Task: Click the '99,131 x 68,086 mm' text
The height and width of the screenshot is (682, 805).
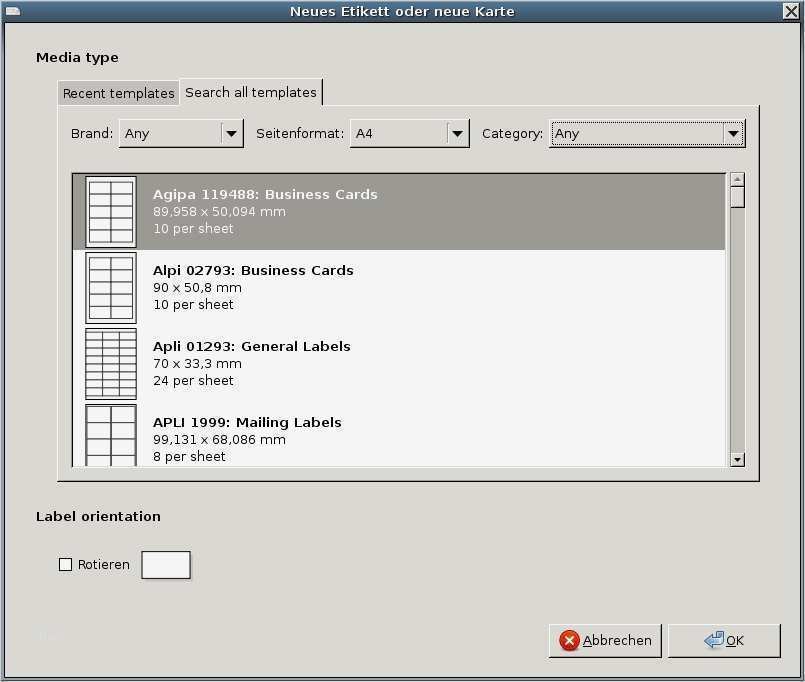Action: click(219, 440)
